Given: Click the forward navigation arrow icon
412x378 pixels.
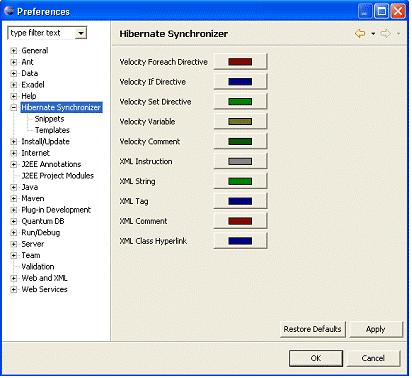Looking at the screenshot, I should click(386, 33).
